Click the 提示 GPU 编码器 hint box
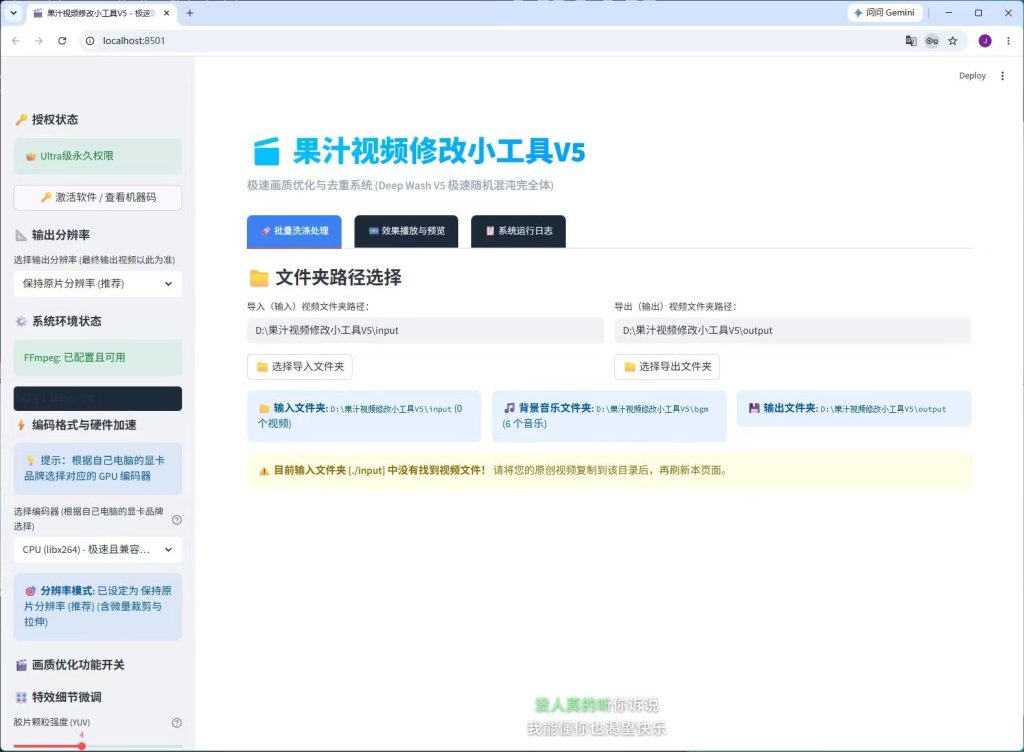This screenshot has height=752, width=1024. tap(98, 469)
